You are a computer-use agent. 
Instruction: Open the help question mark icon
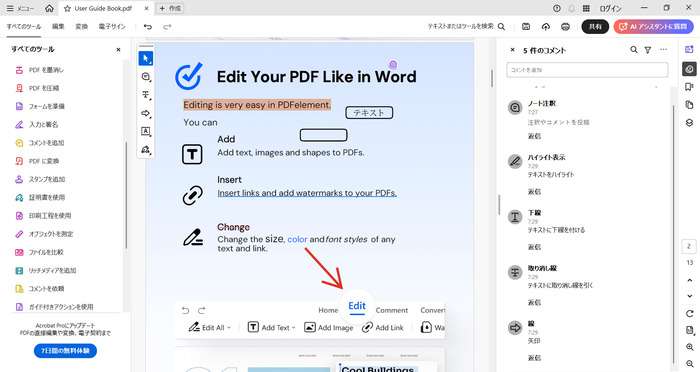click(x=557, y=8)
